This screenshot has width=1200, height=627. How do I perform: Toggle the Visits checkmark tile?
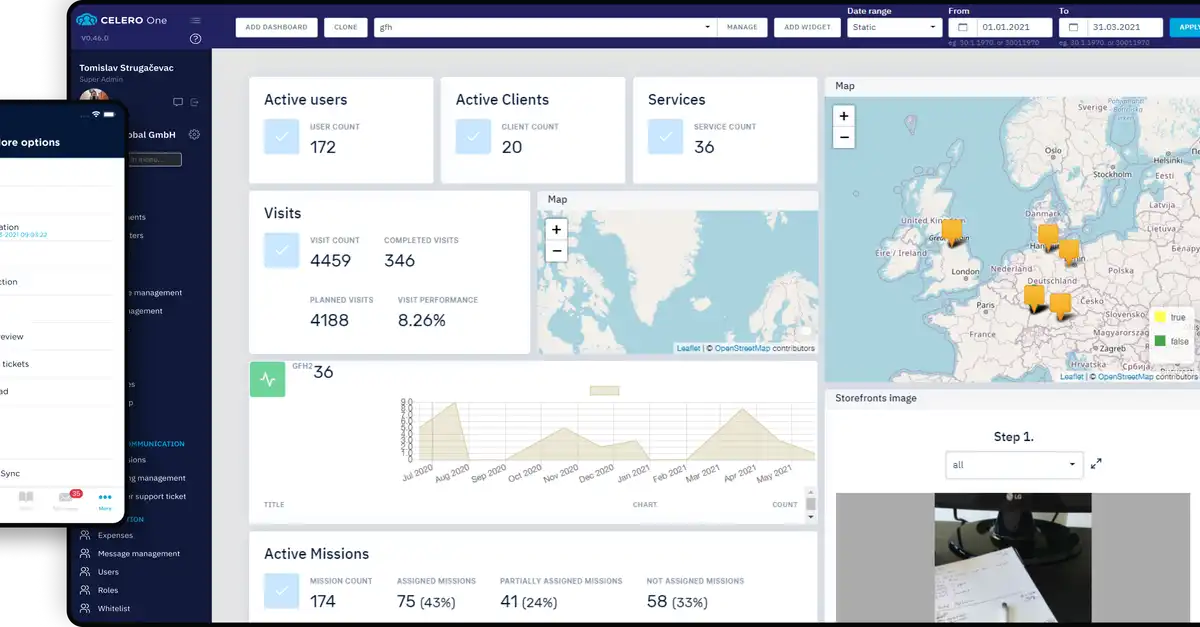(x=281, y=250)
